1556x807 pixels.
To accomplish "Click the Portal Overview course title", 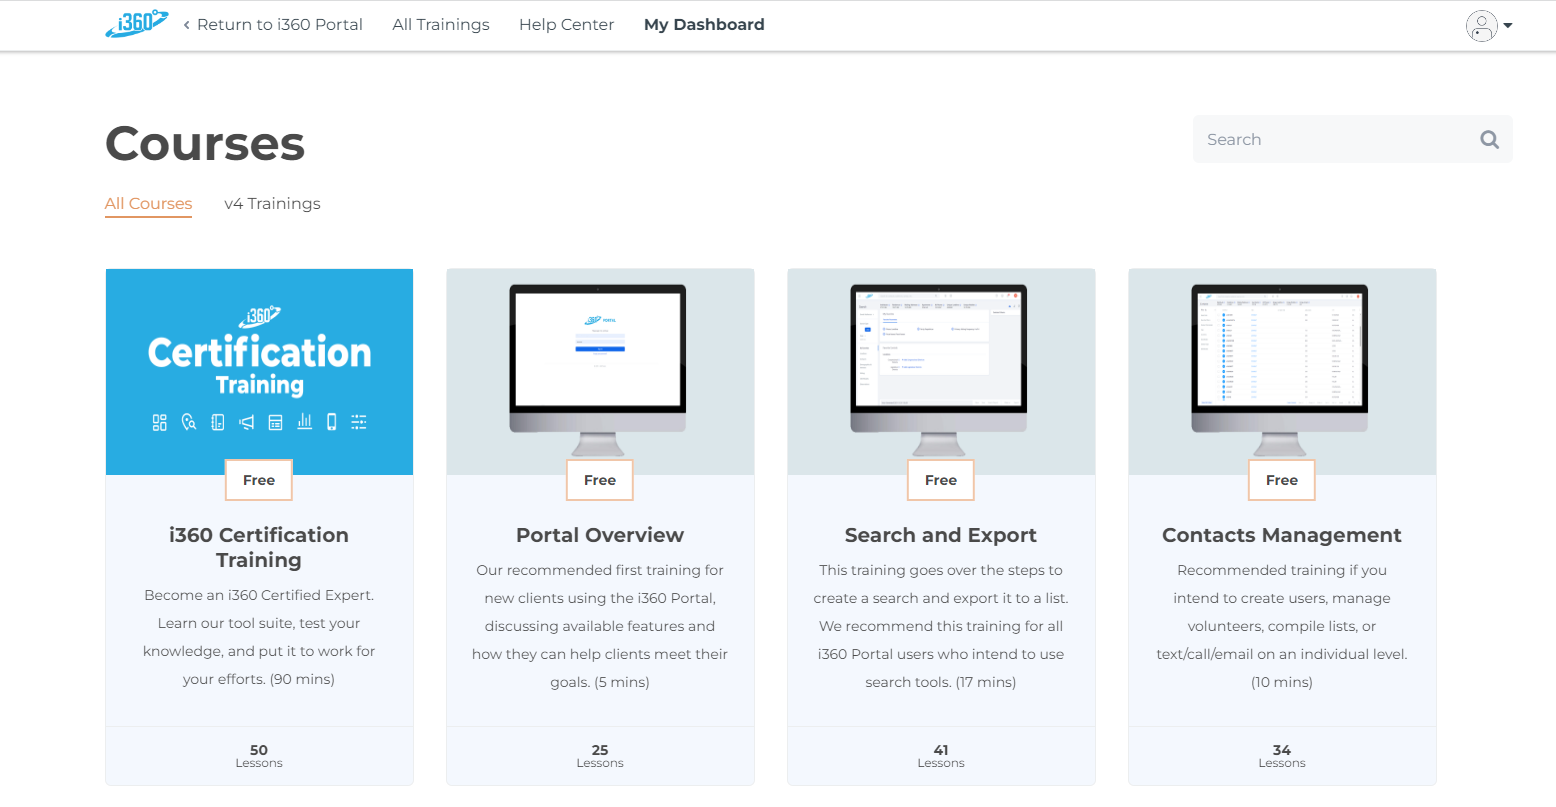I will point(600,535).
